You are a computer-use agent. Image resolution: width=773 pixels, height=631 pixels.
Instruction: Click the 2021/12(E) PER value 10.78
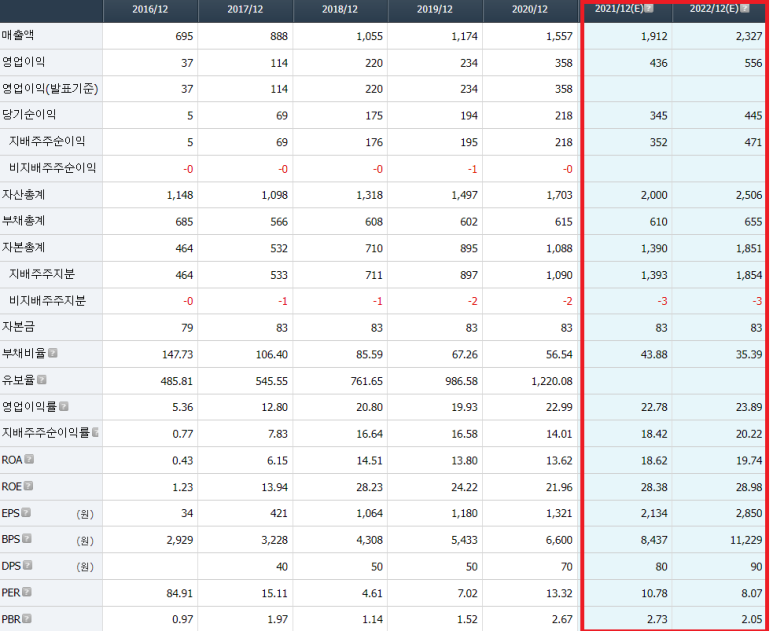pyautogui.click(x=654, y=593)
